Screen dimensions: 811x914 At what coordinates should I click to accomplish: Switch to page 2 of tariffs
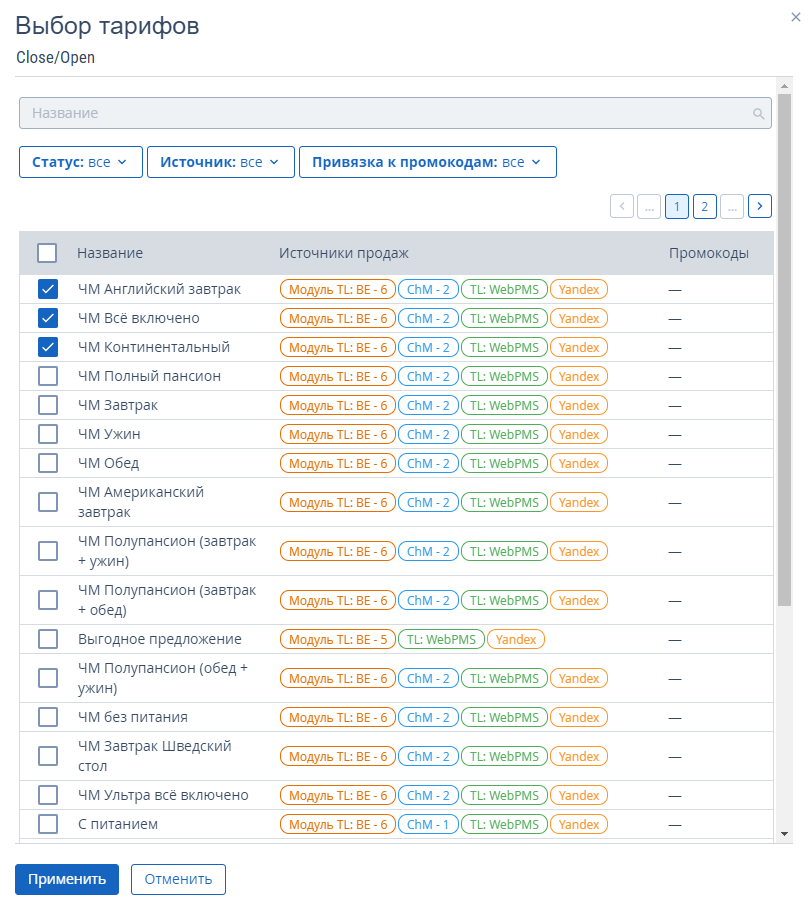704,206
